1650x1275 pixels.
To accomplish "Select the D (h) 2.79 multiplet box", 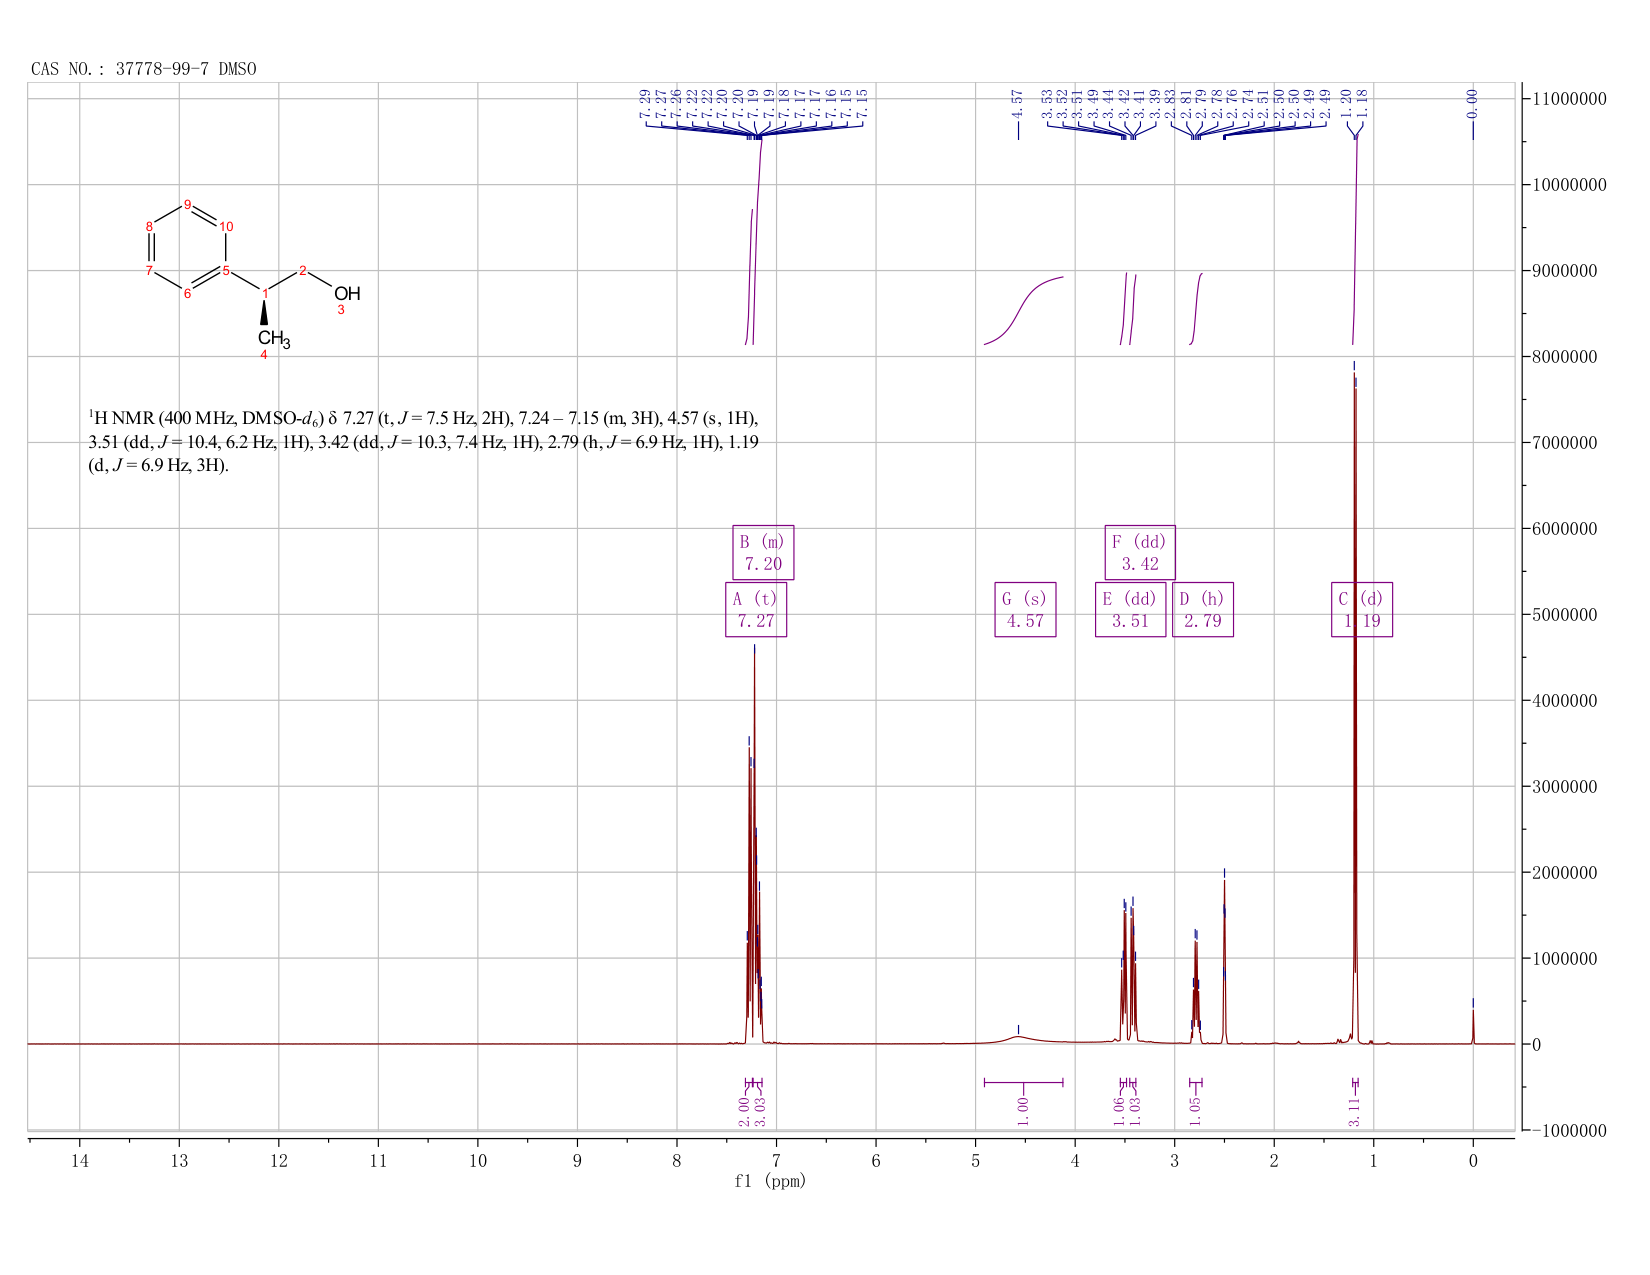I will click(x=1203, y=609).
